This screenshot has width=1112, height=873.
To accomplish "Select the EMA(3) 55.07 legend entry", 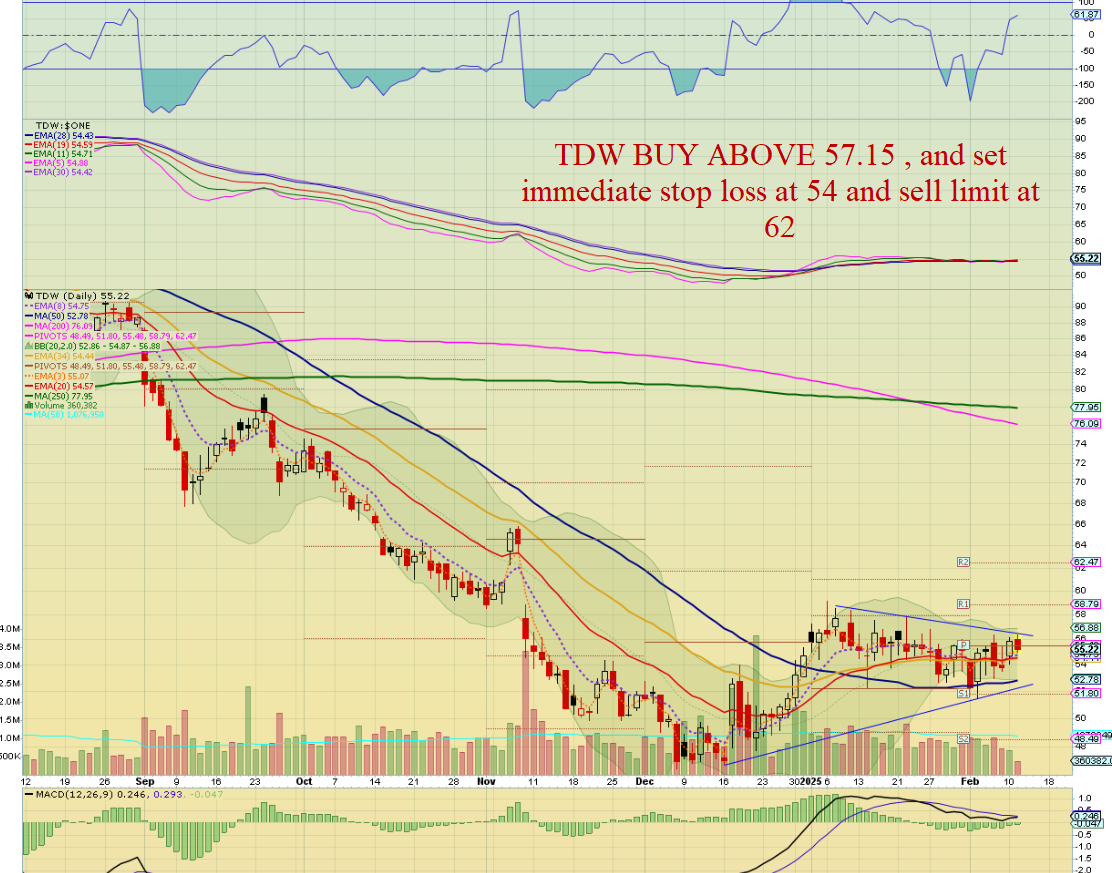I will (x=57, y=376).
